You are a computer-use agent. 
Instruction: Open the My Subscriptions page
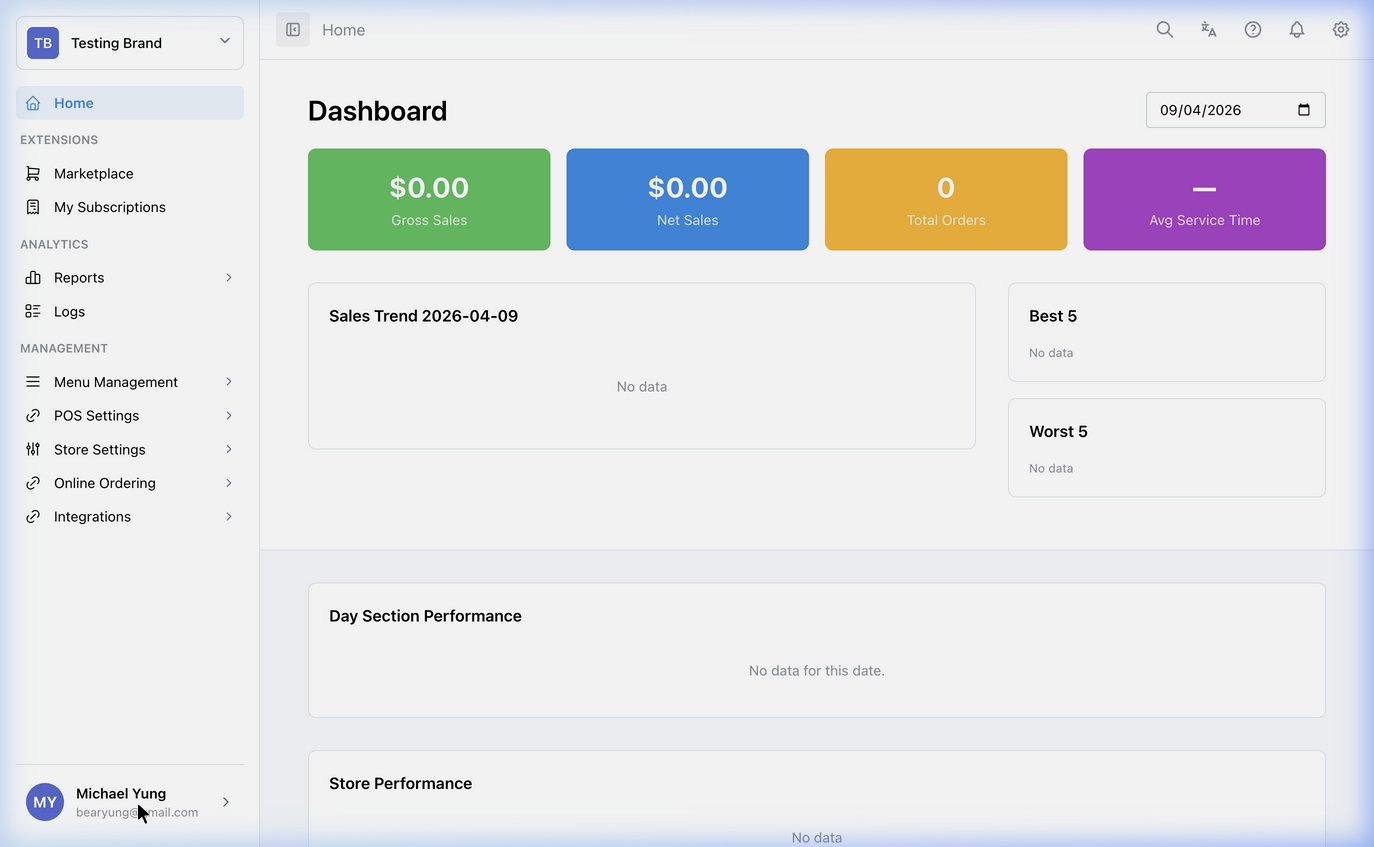(x=110, y=207)
